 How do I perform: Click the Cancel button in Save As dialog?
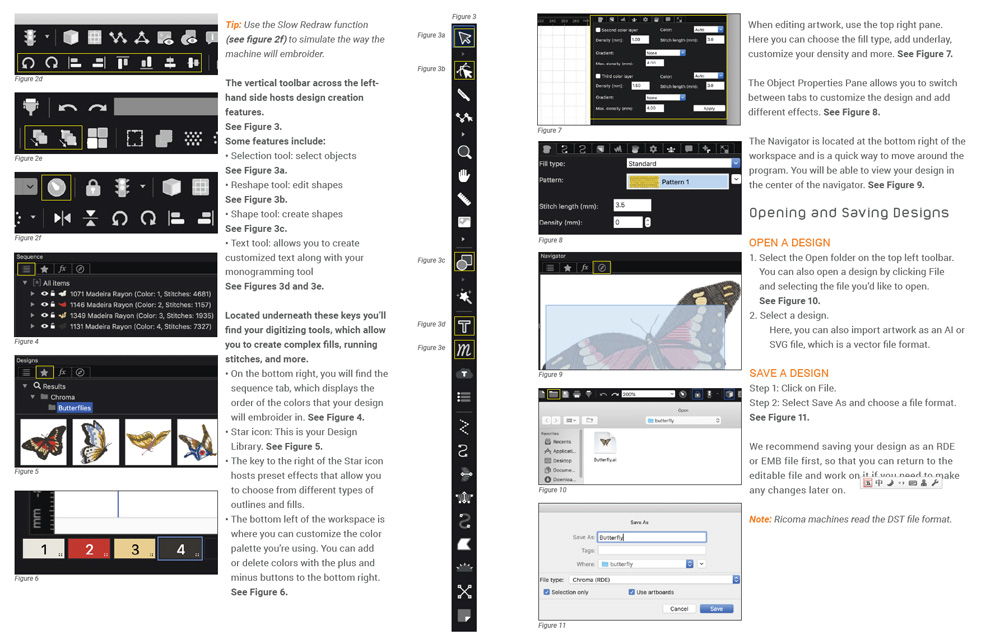click(679, 608)
